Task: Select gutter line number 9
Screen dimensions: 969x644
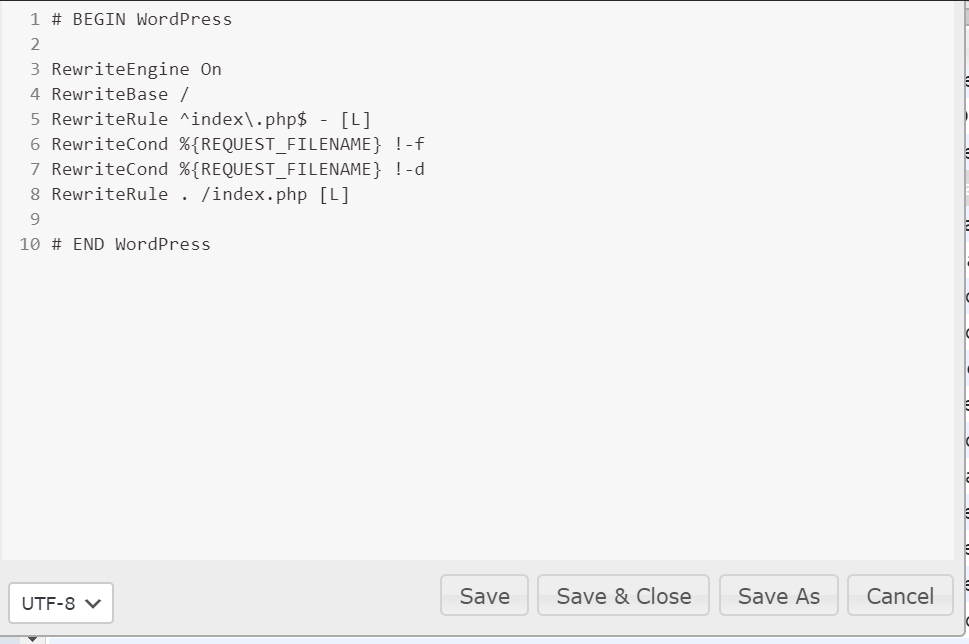Action: [35, 219]
